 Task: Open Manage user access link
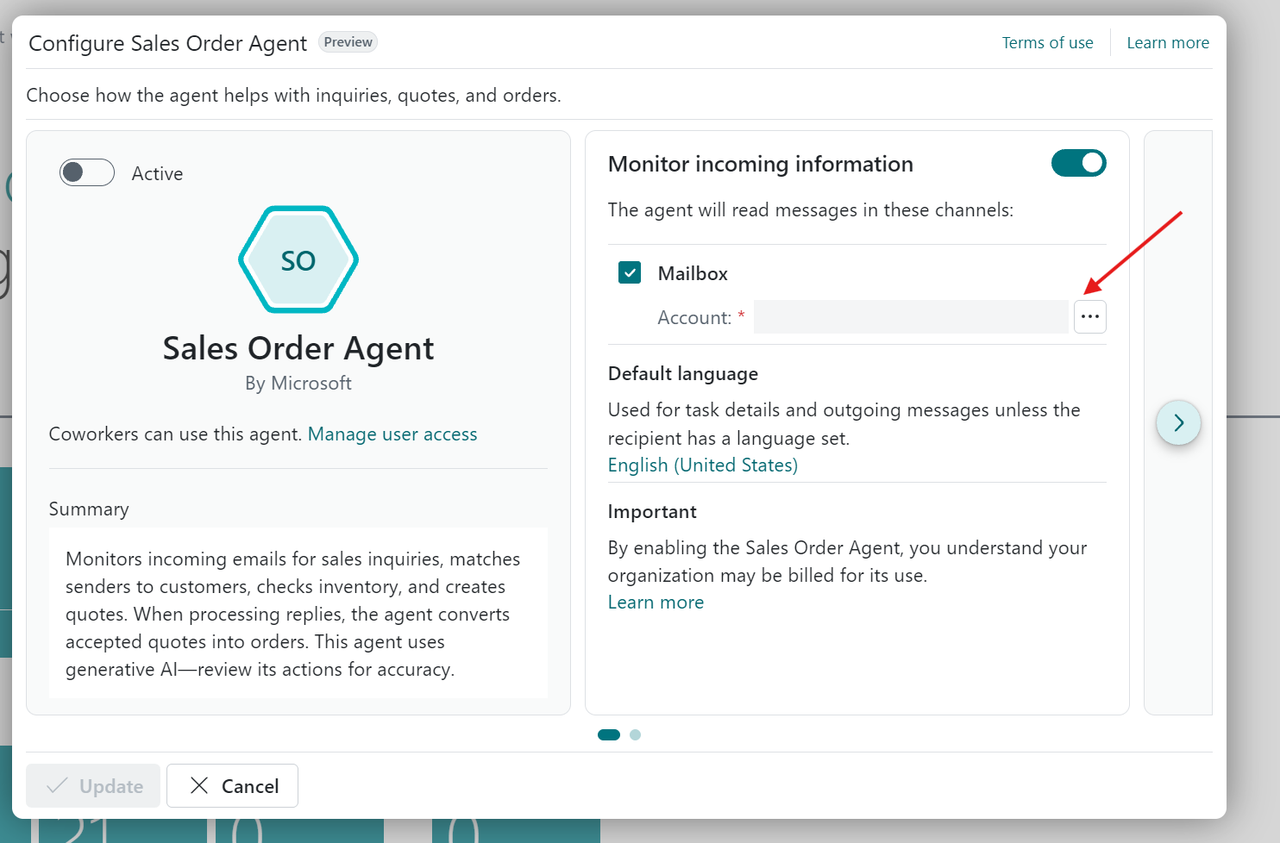[x=392, y=434]
